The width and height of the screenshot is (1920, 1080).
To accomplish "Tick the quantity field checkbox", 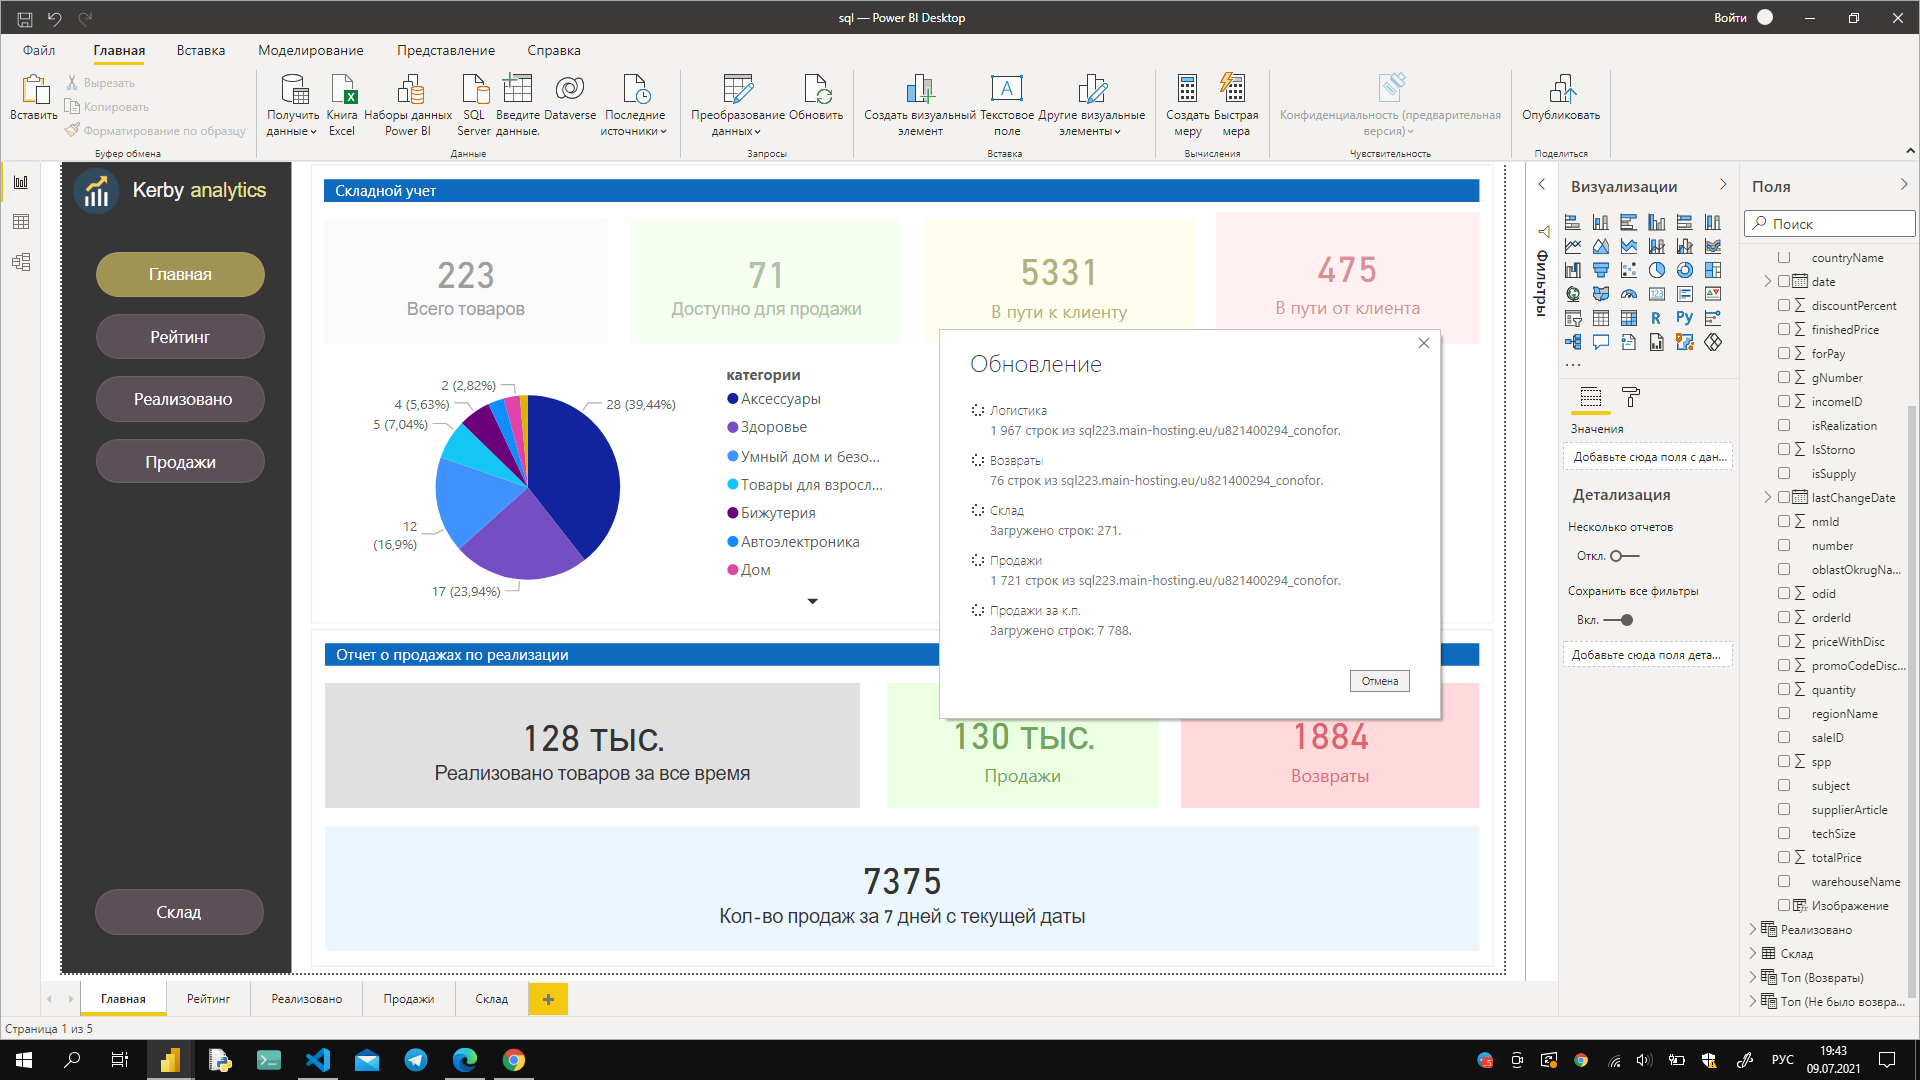I will tap(1784, 689).
